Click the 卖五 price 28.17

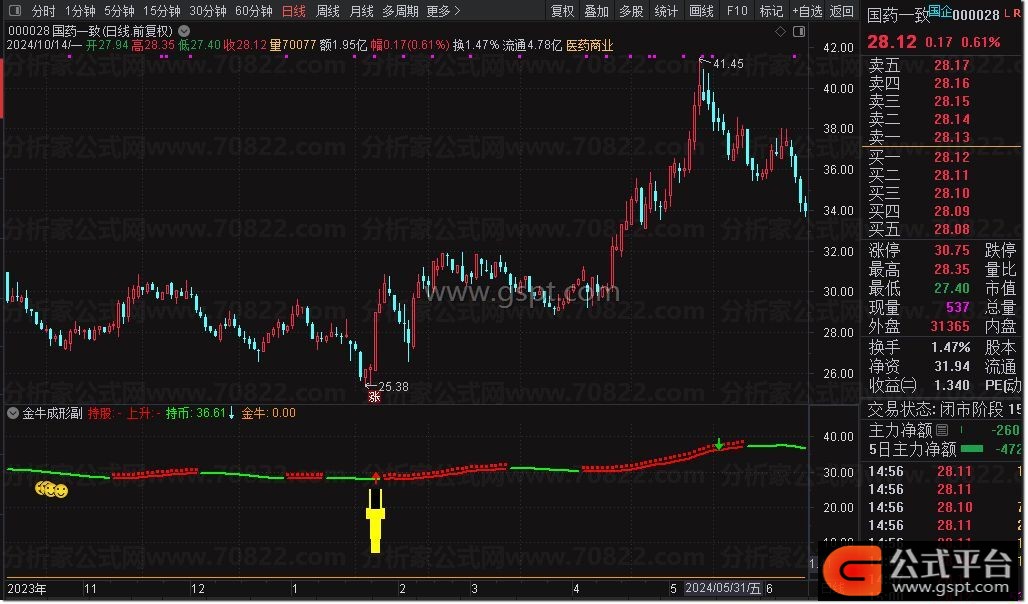951,65
